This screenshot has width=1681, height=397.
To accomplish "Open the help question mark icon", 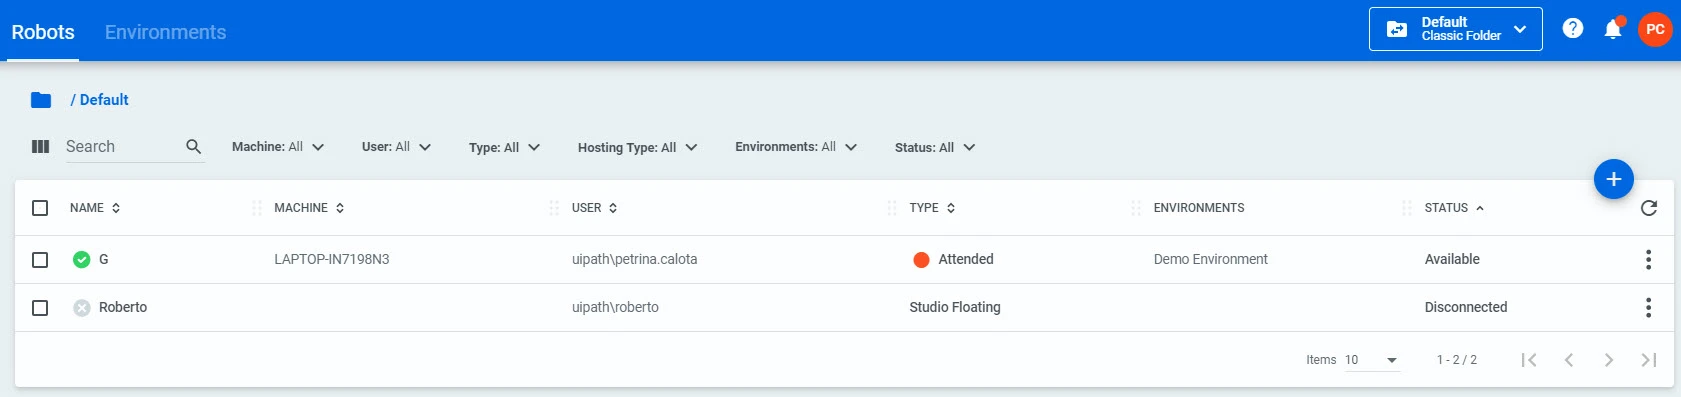I will click(x=1573, y=28).
